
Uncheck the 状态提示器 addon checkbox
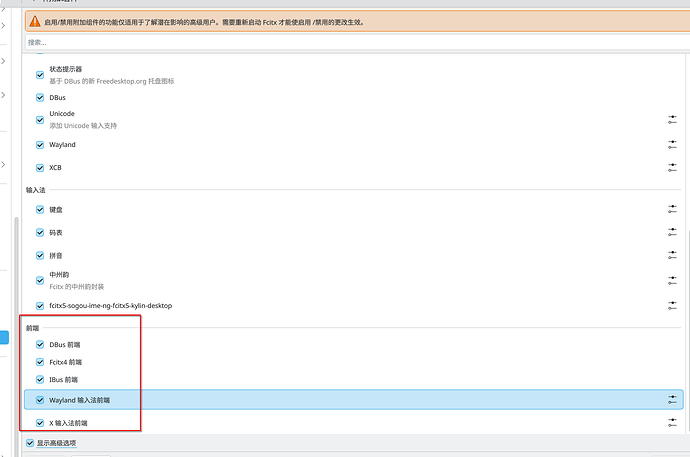point(40,74)
